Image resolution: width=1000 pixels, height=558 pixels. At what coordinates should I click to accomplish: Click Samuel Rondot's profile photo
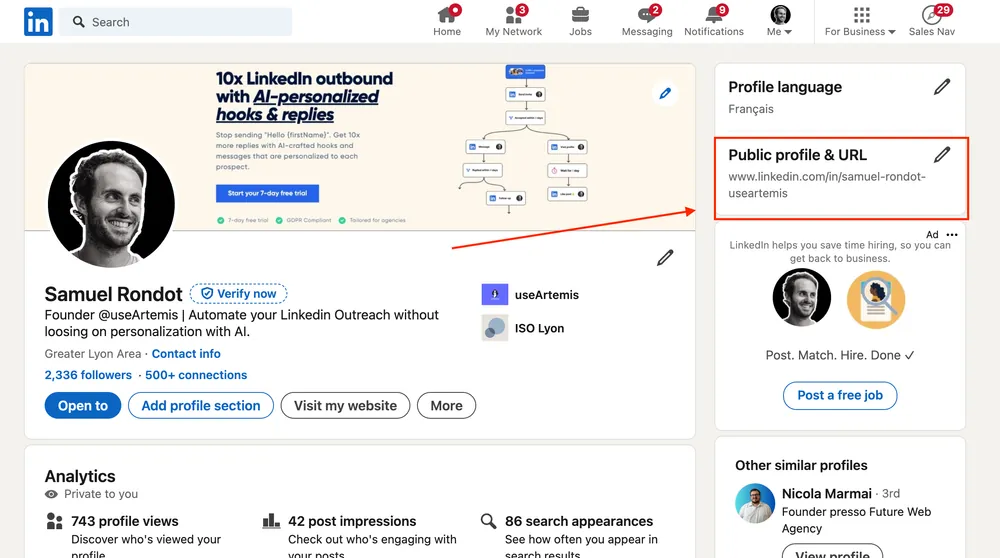[111, 204]
